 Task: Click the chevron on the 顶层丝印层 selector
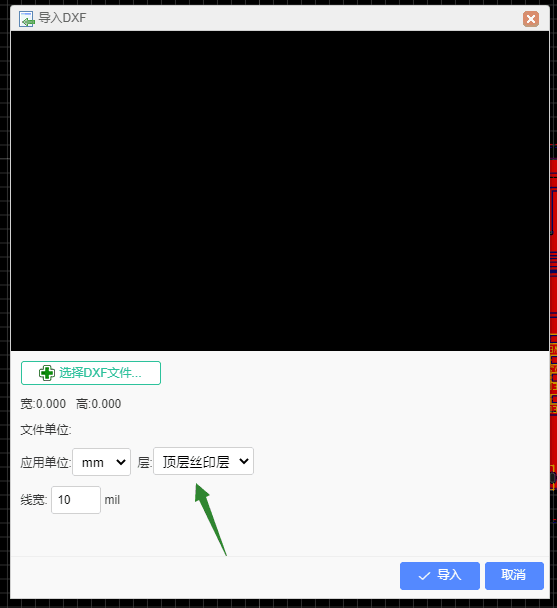pyautogui.click(x=244, y=461)
